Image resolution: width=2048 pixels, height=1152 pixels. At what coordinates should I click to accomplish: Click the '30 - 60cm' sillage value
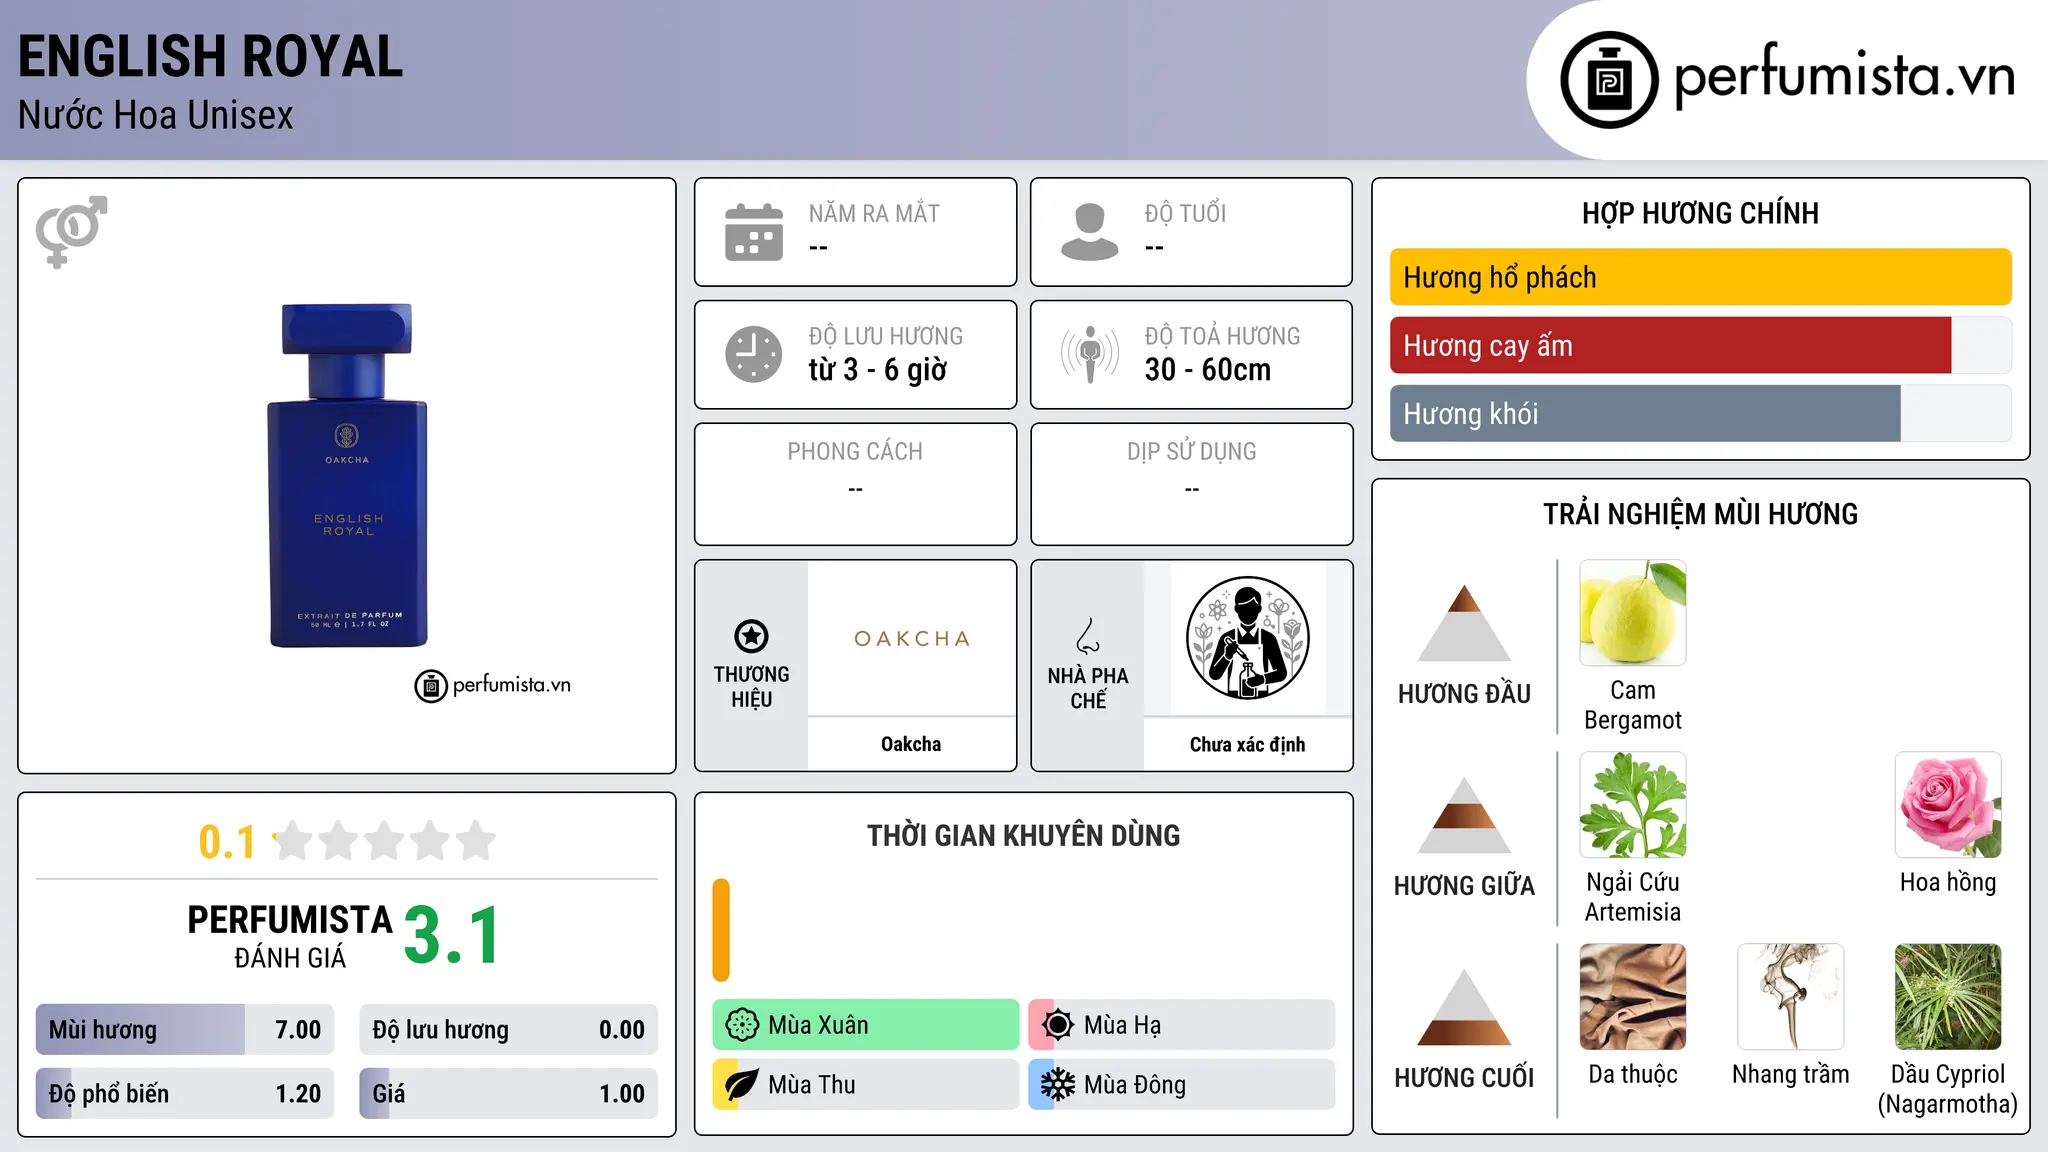pyautogui.click(x=1207, y=370)
